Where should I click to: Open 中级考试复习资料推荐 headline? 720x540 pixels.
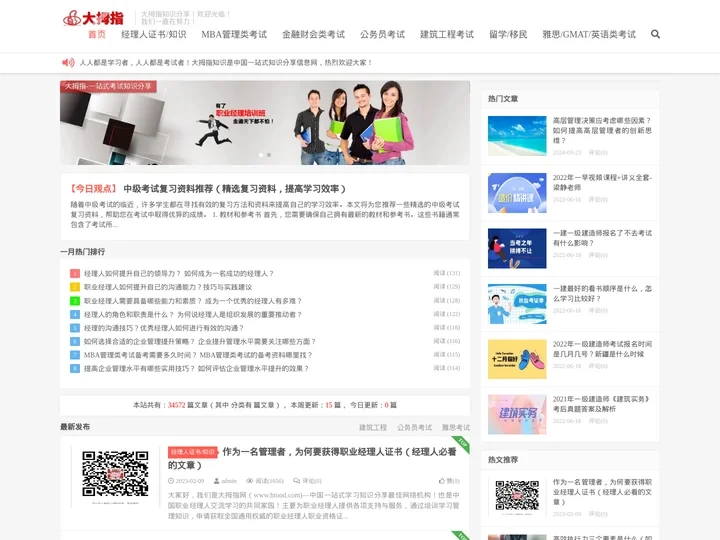pyautogui.click(x=234, y=189)
